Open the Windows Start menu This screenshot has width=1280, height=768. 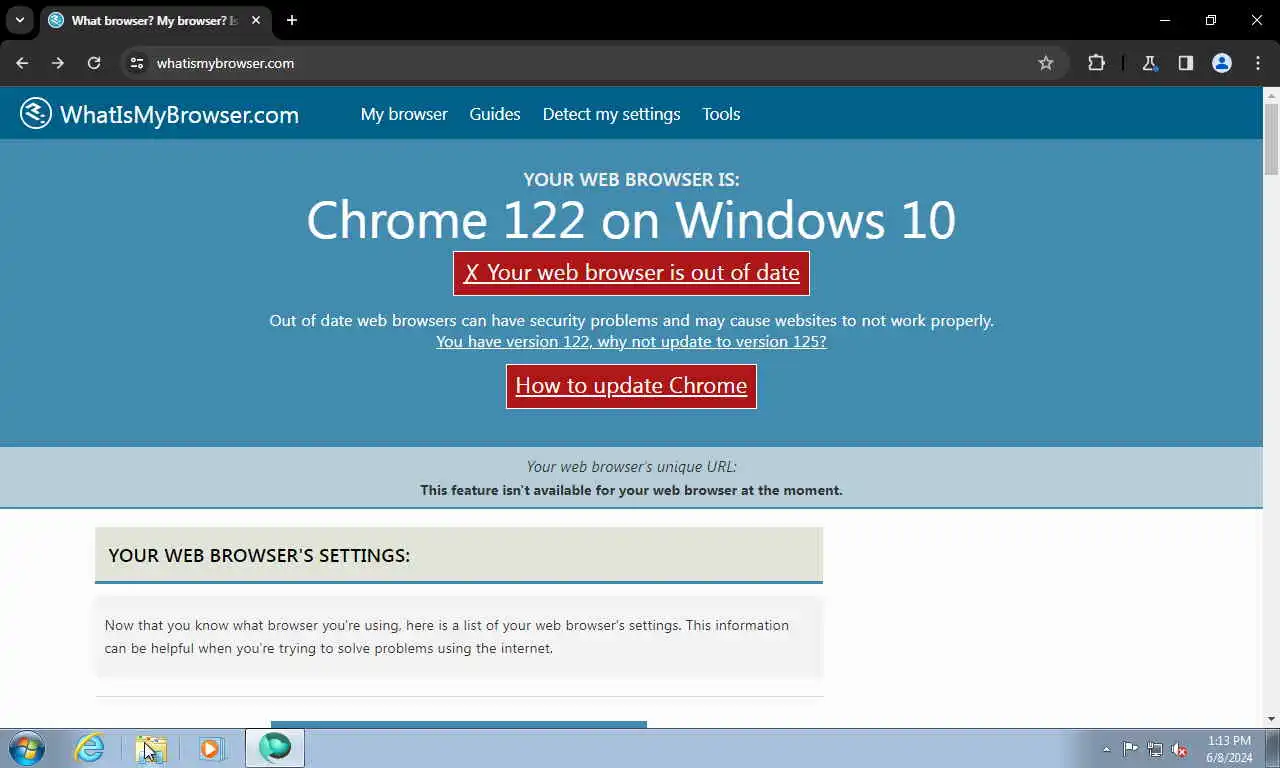pos(27,748)
